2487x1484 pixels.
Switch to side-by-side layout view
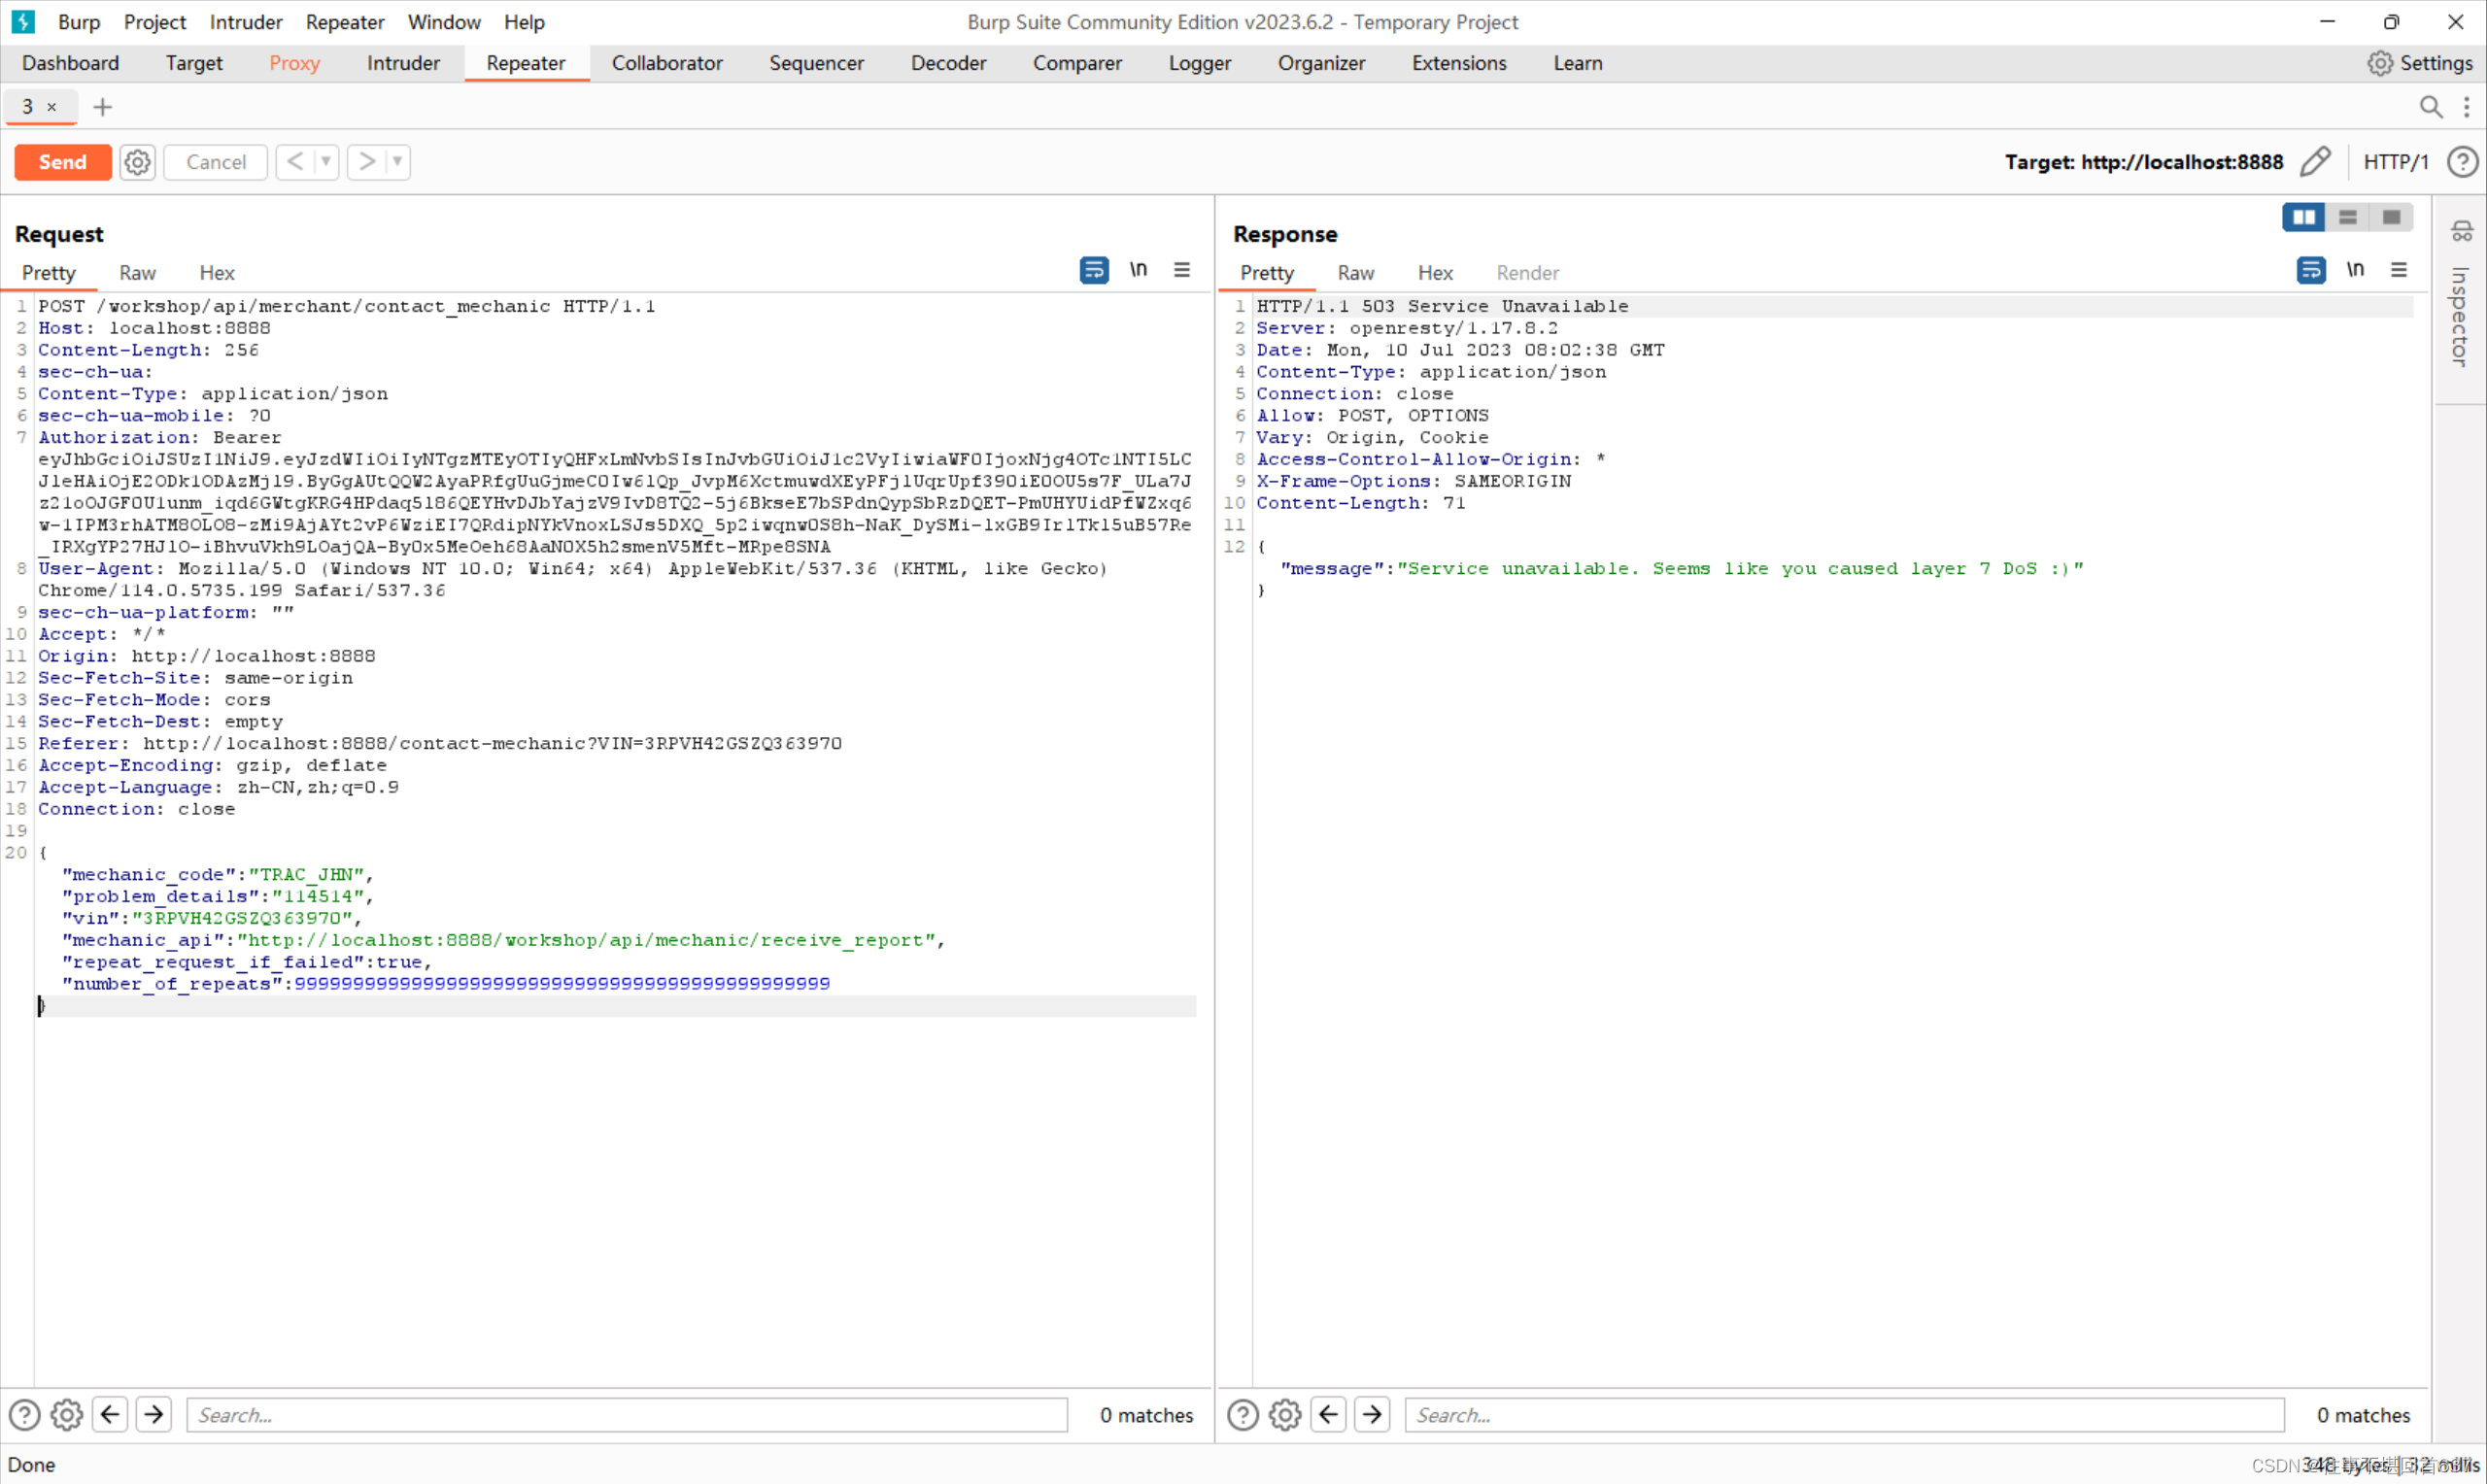[x=2303, y=217]
